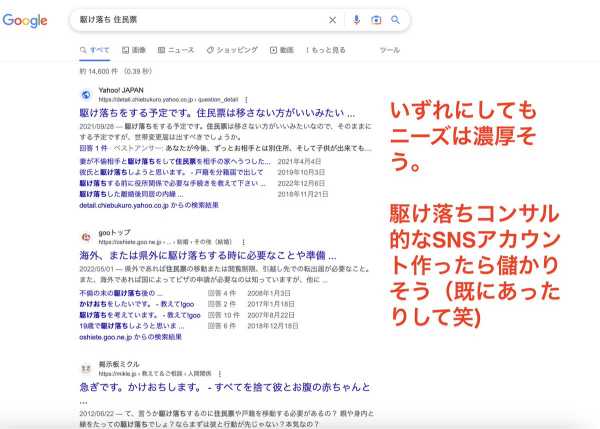The height and width of the screenshot is (429, 600).
Task: Start voice search with microphone icon
Action: 356,20
